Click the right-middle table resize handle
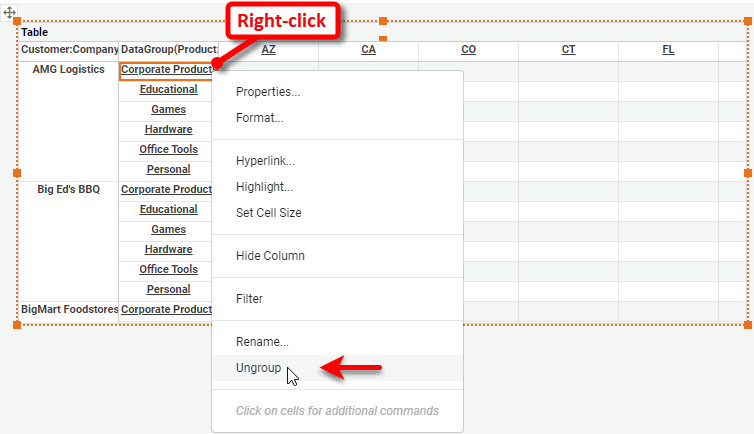The height and width of the screenshot is (434, 754). click(748, 173)
